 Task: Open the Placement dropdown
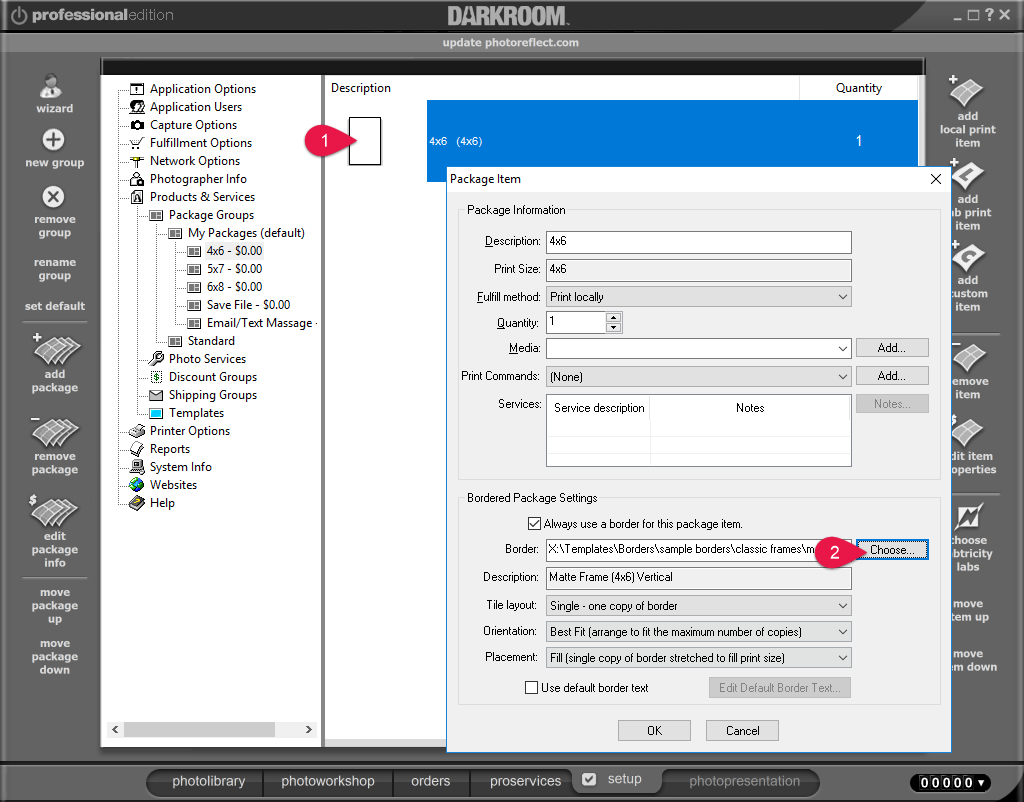pos(699,658)
